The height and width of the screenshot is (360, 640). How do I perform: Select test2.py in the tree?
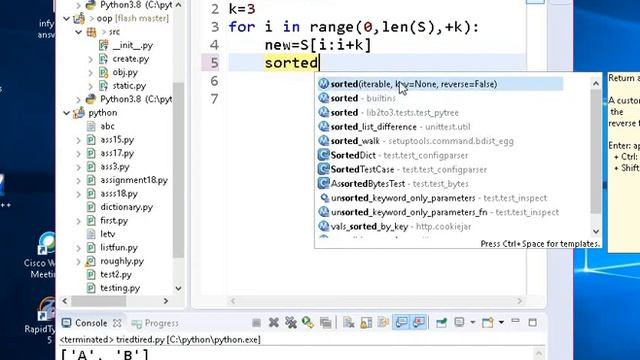point(116,274)
